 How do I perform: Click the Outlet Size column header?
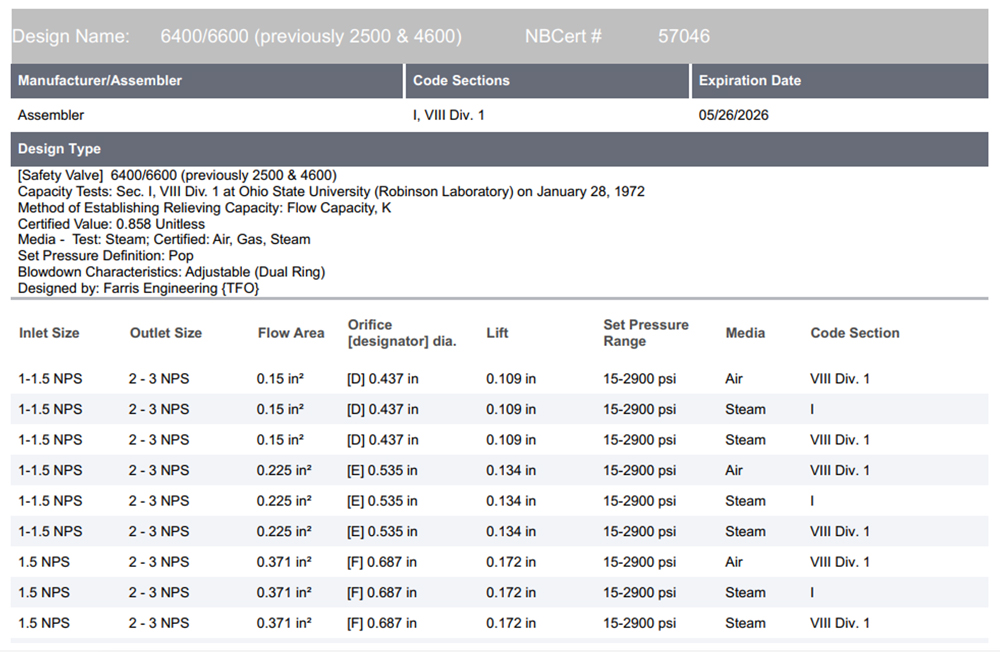click(165, 333)
